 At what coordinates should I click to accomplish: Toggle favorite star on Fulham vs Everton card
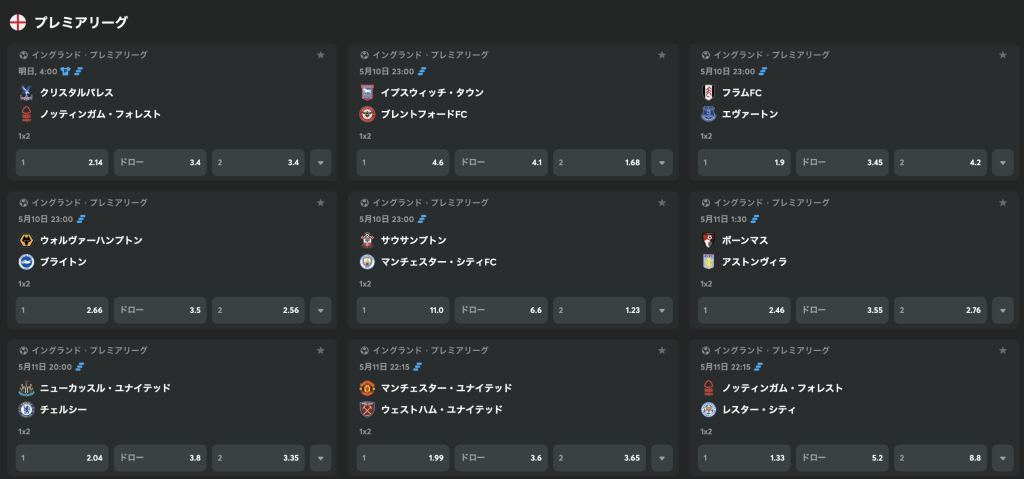coord(1003,56)
